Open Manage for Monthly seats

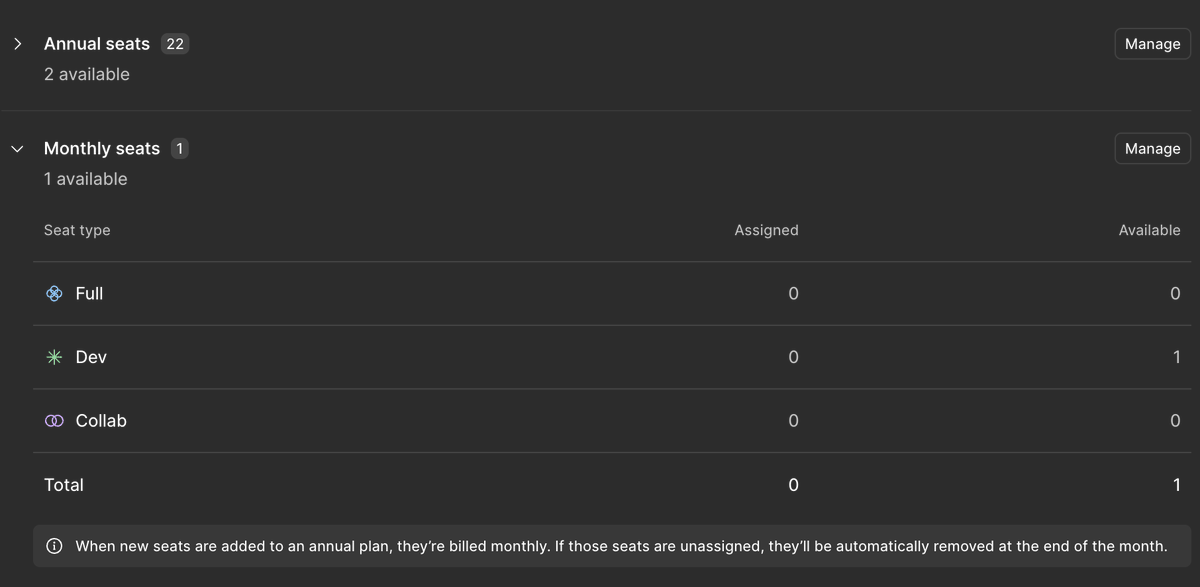click(x=1152, y=148)
